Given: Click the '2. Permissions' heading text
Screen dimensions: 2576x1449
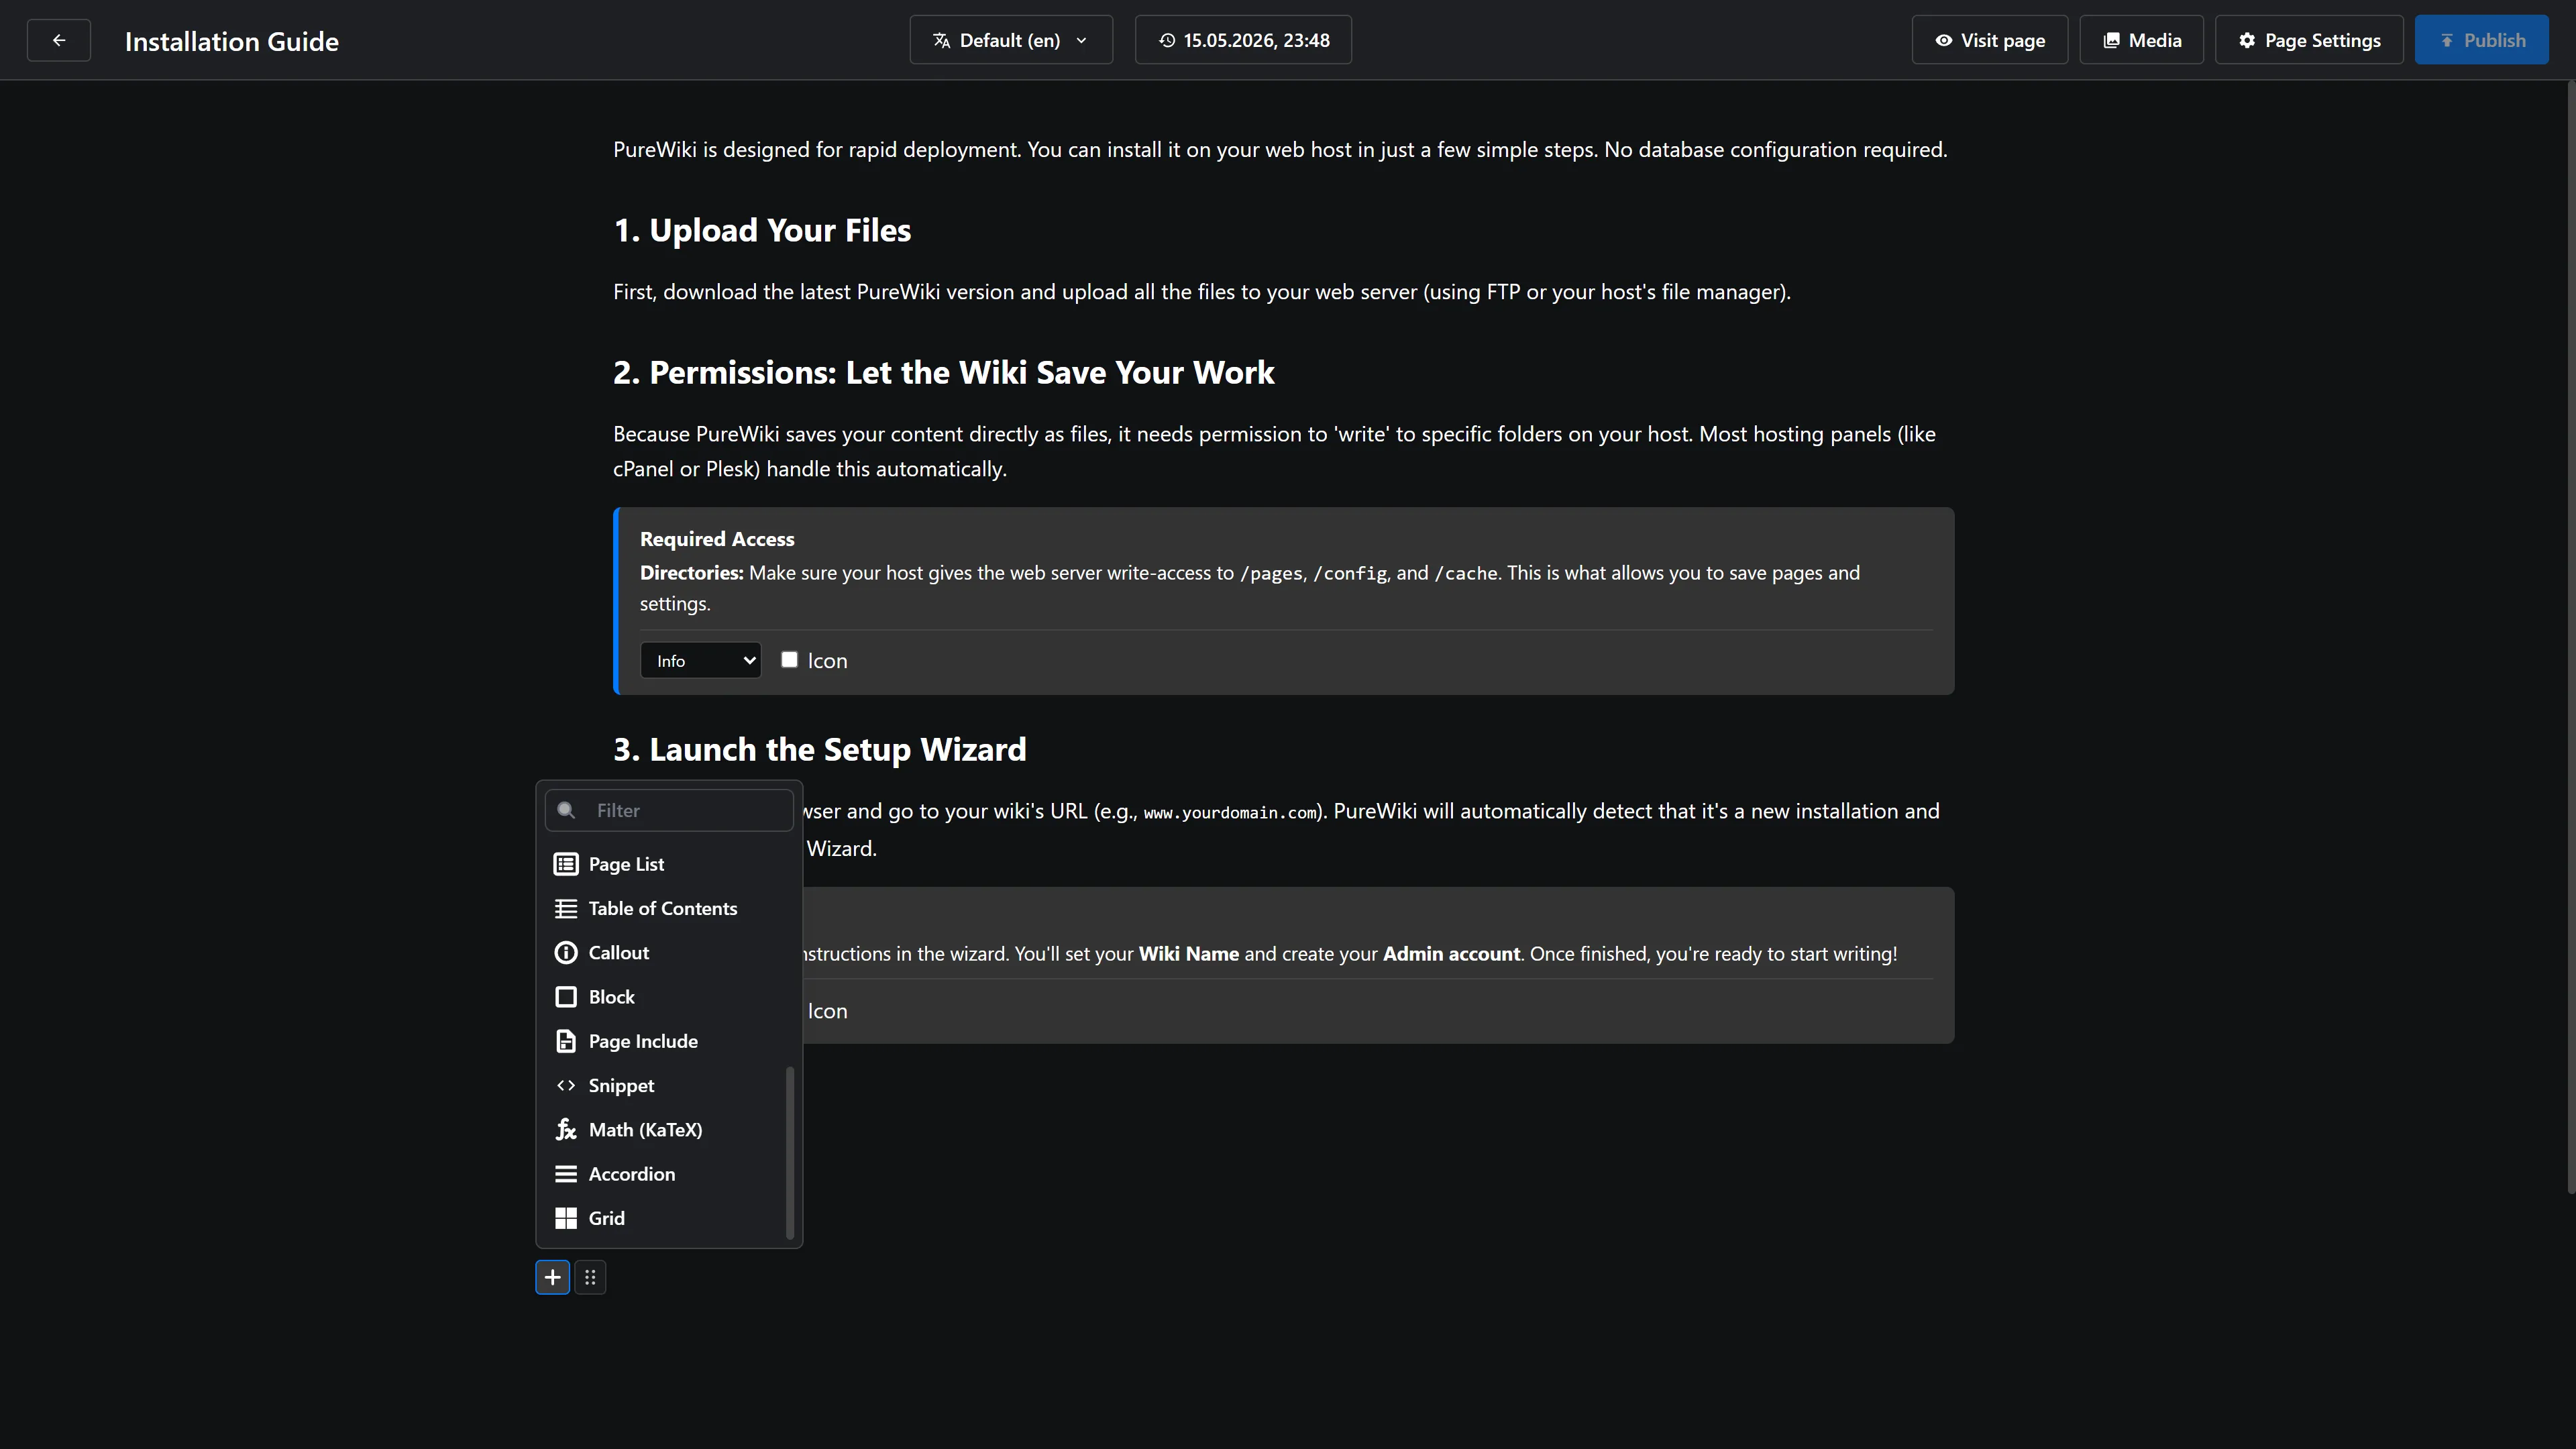Looking at the screenshot, I should (943, 373).
